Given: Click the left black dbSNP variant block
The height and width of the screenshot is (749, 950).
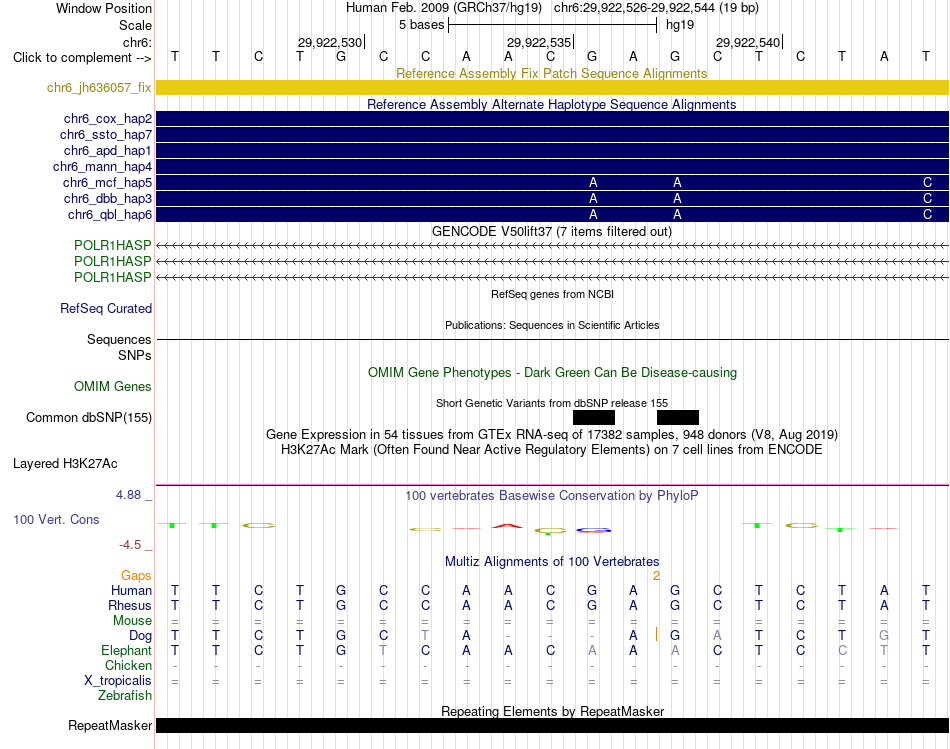Looking at the screenshot, I should pyautogui.click(x=594, y=418).
